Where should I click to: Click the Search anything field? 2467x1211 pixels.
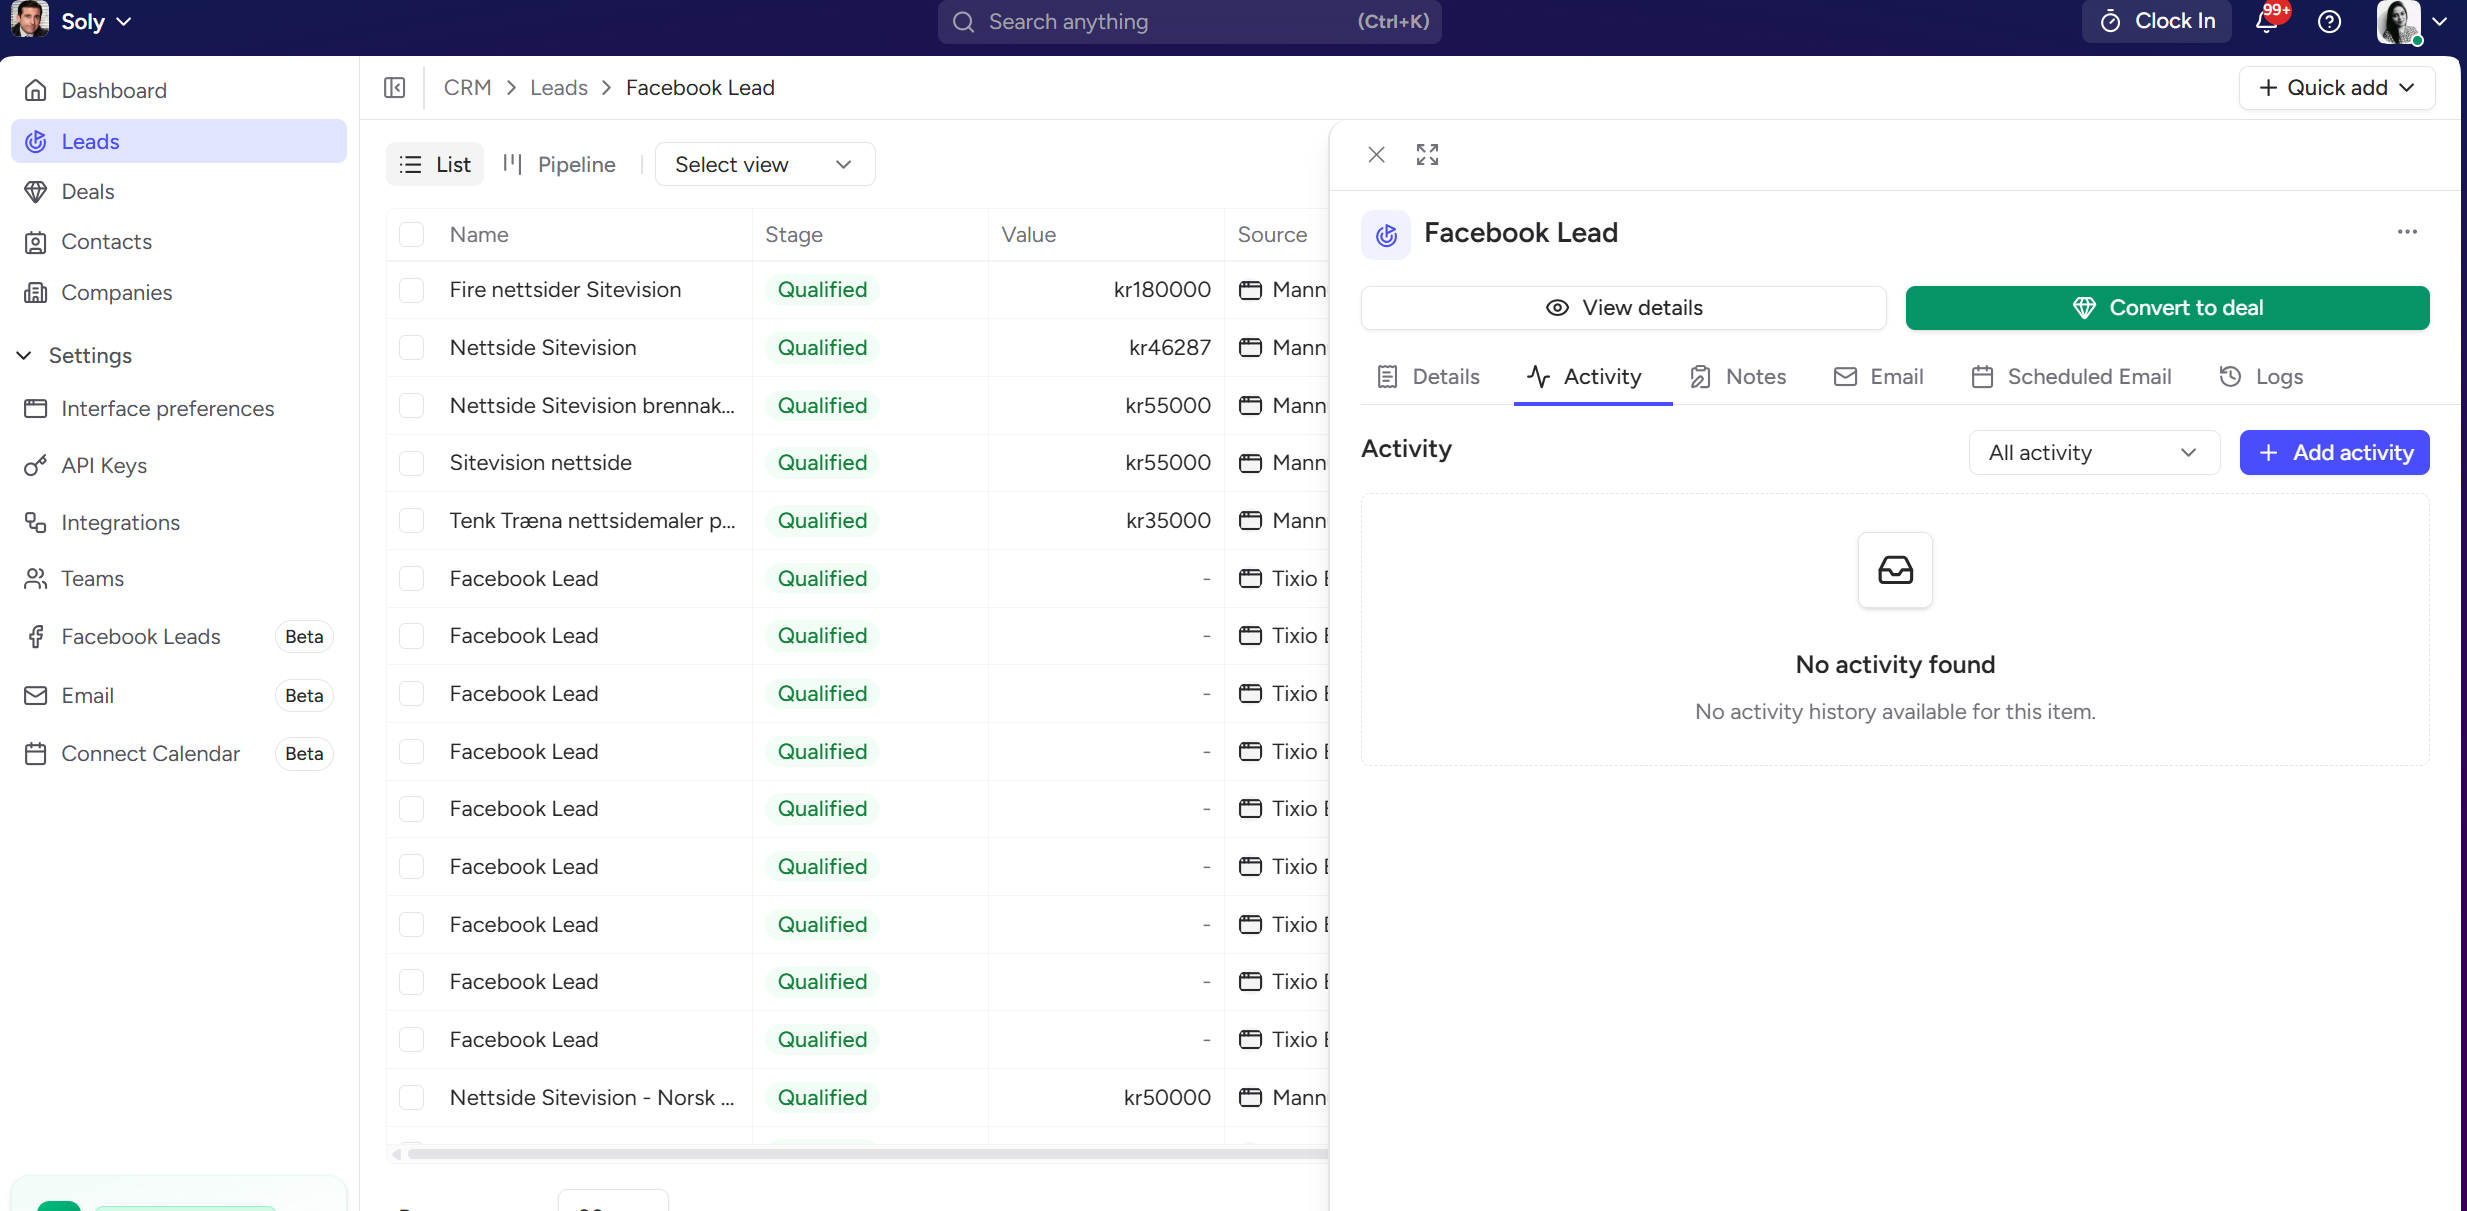coord(1188,22)
